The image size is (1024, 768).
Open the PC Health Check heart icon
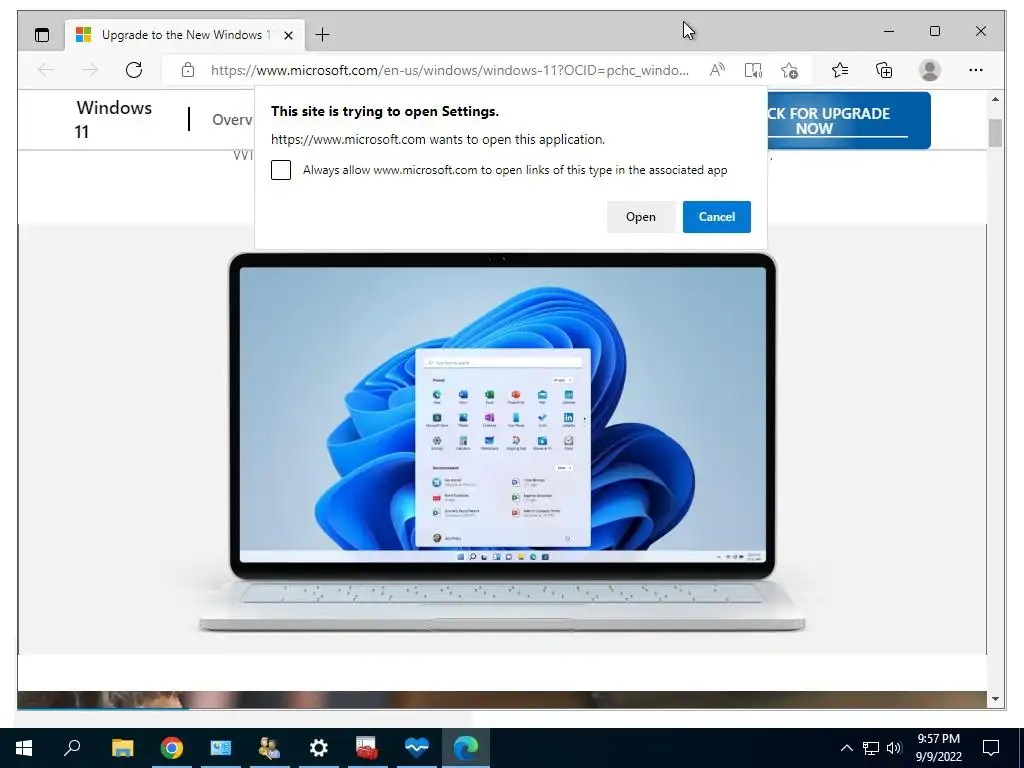pos(417,748)
